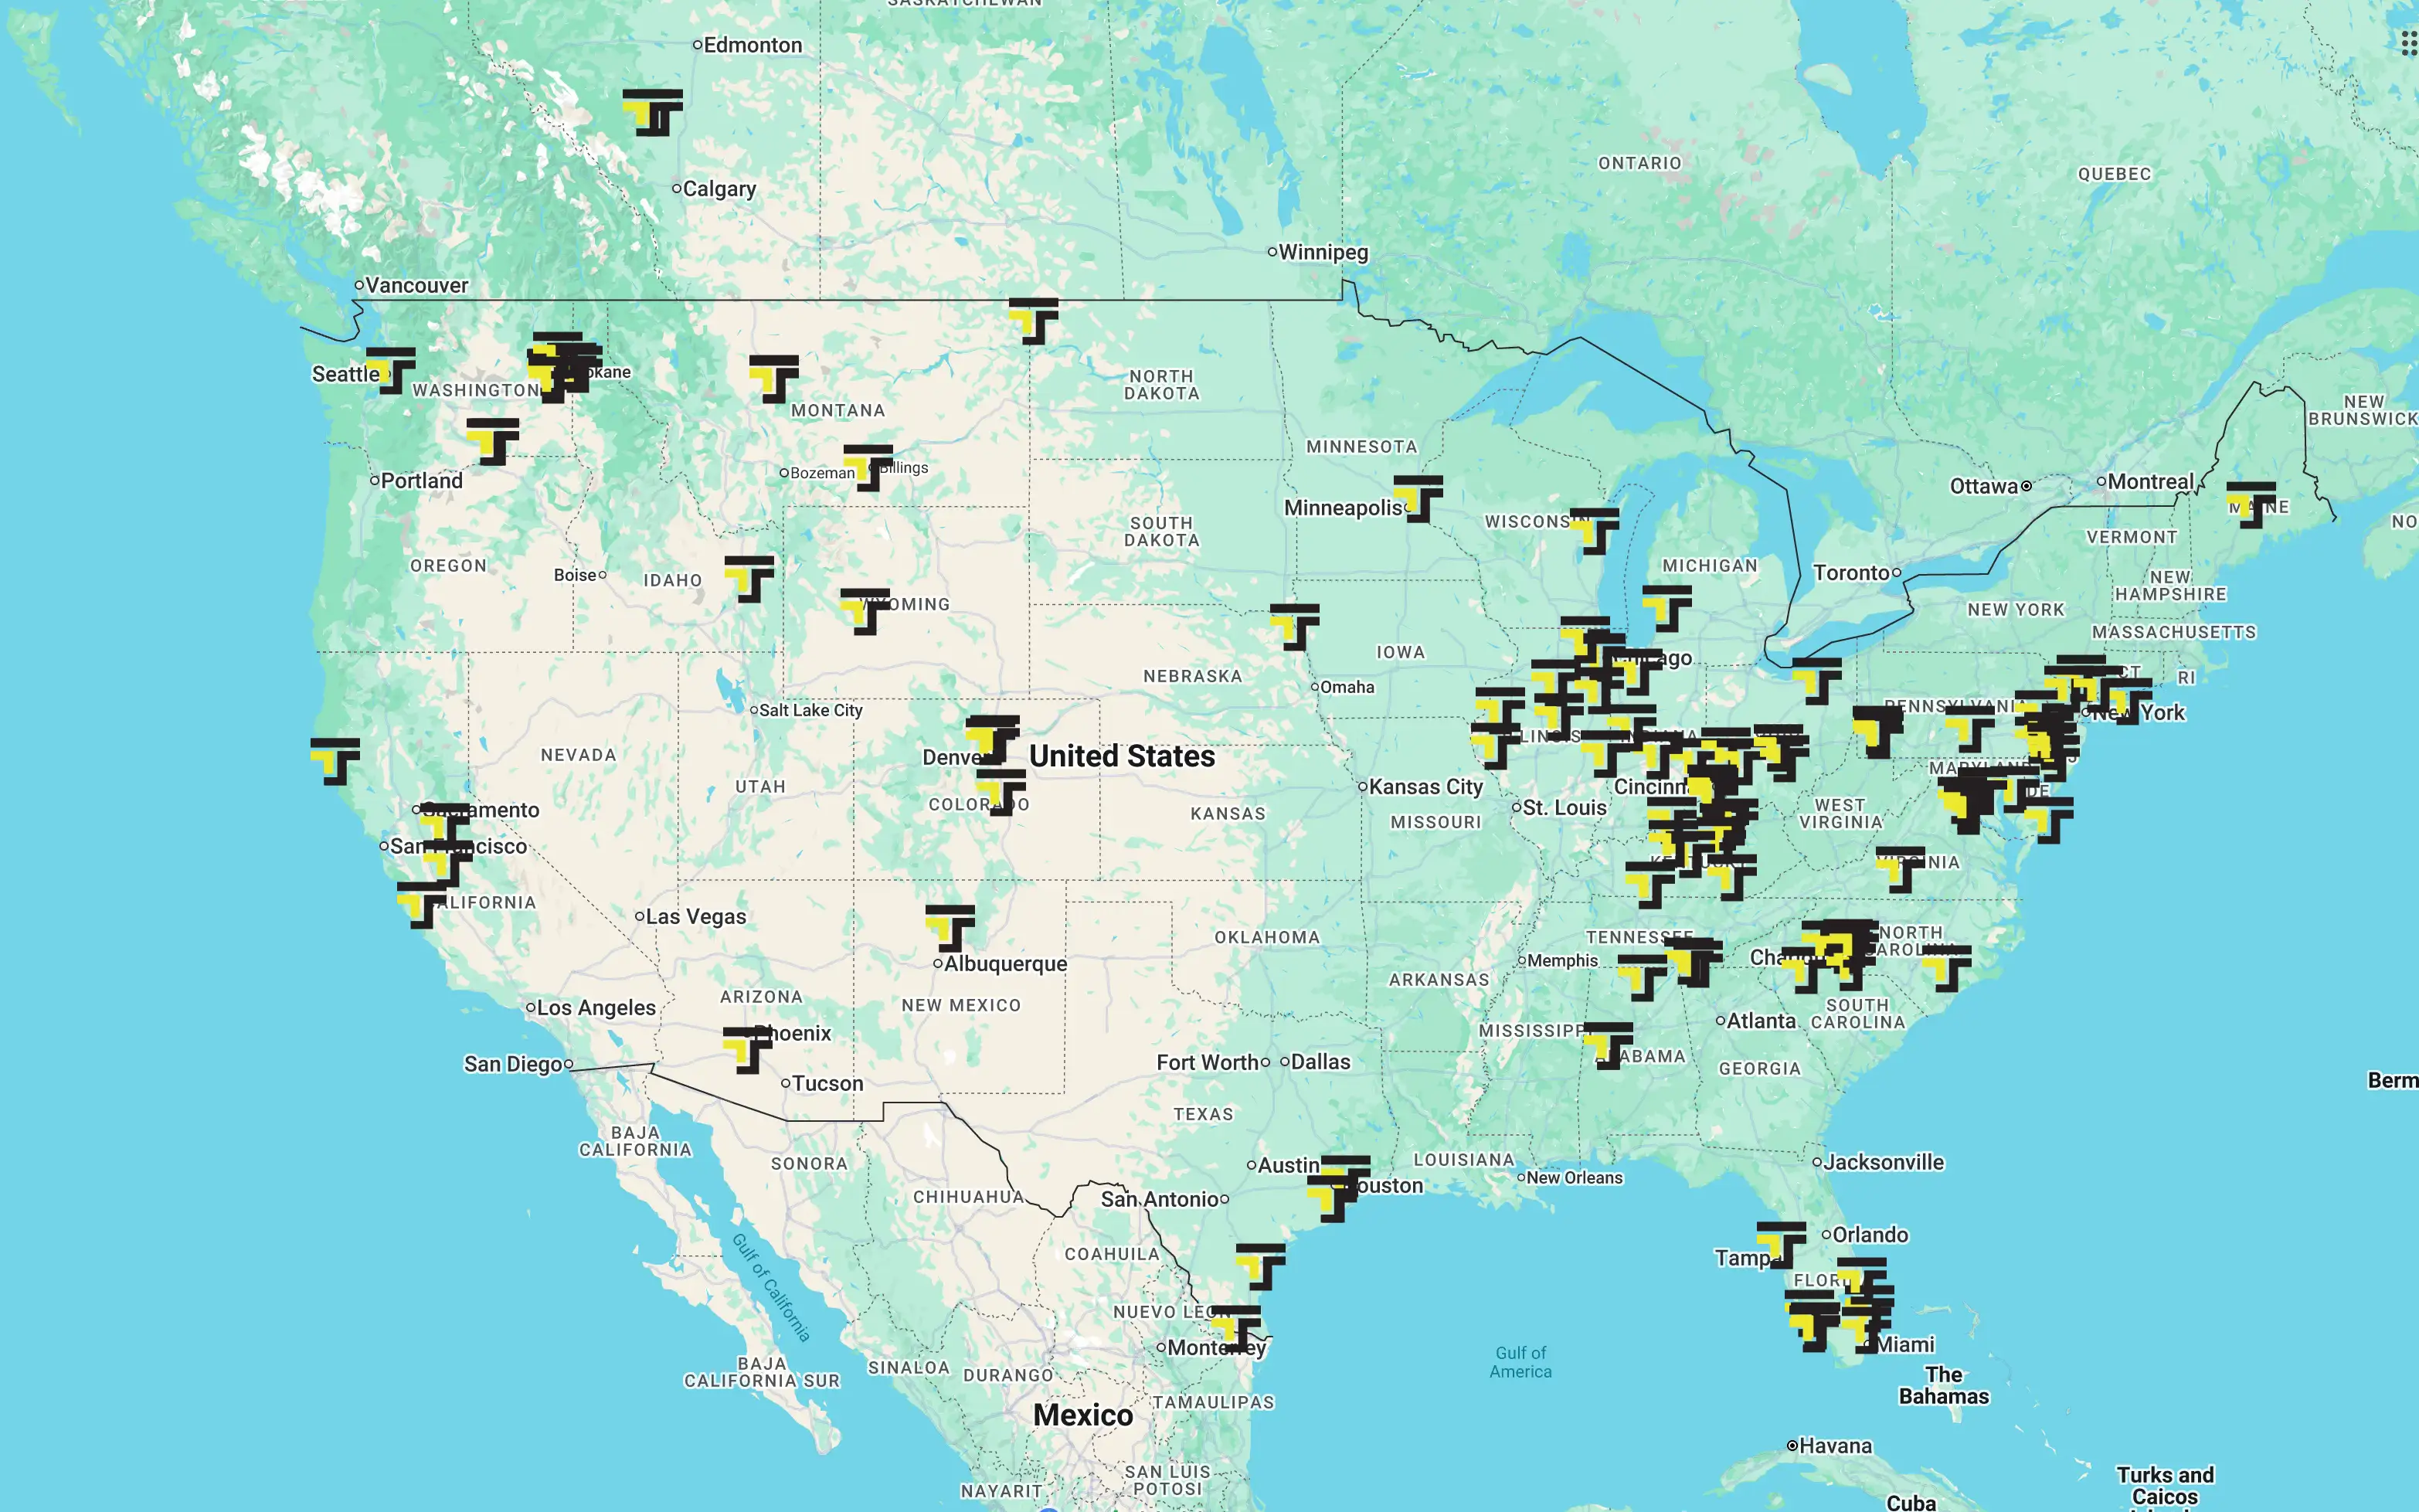Click the Vancouver city label

(416, 286)
